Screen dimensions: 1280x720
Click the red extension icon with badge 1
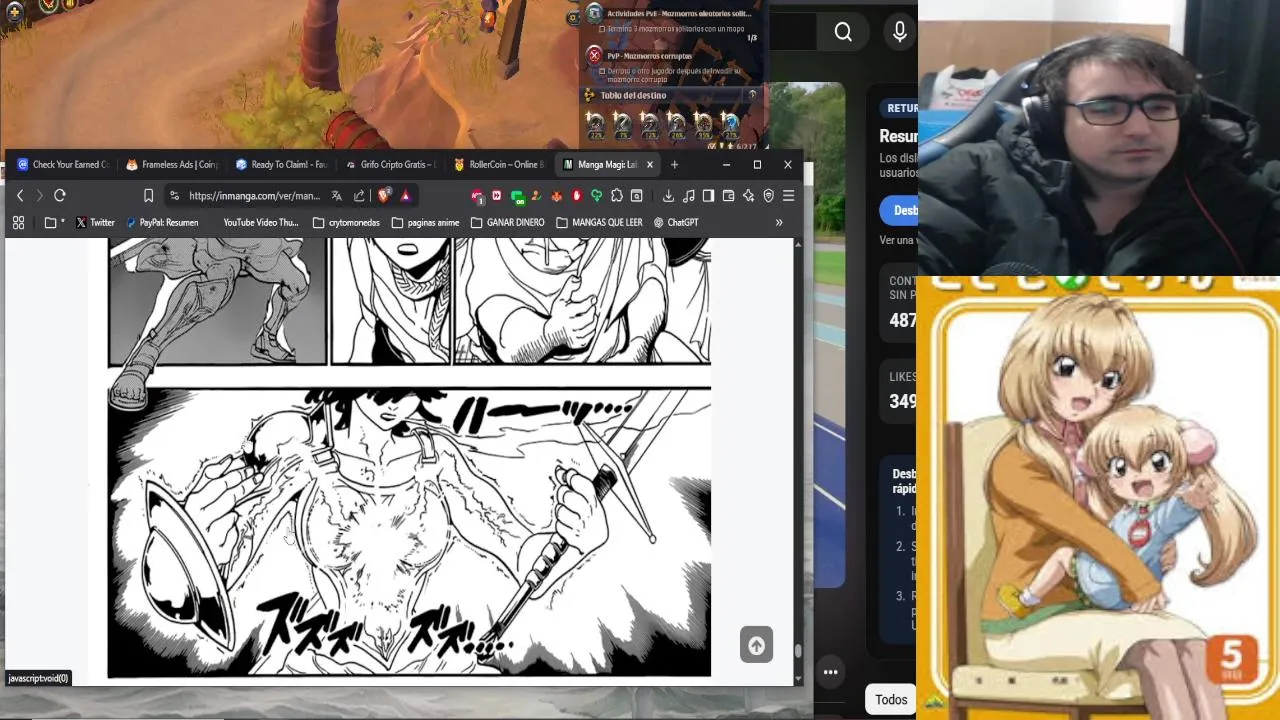click(x=478, y=196)
